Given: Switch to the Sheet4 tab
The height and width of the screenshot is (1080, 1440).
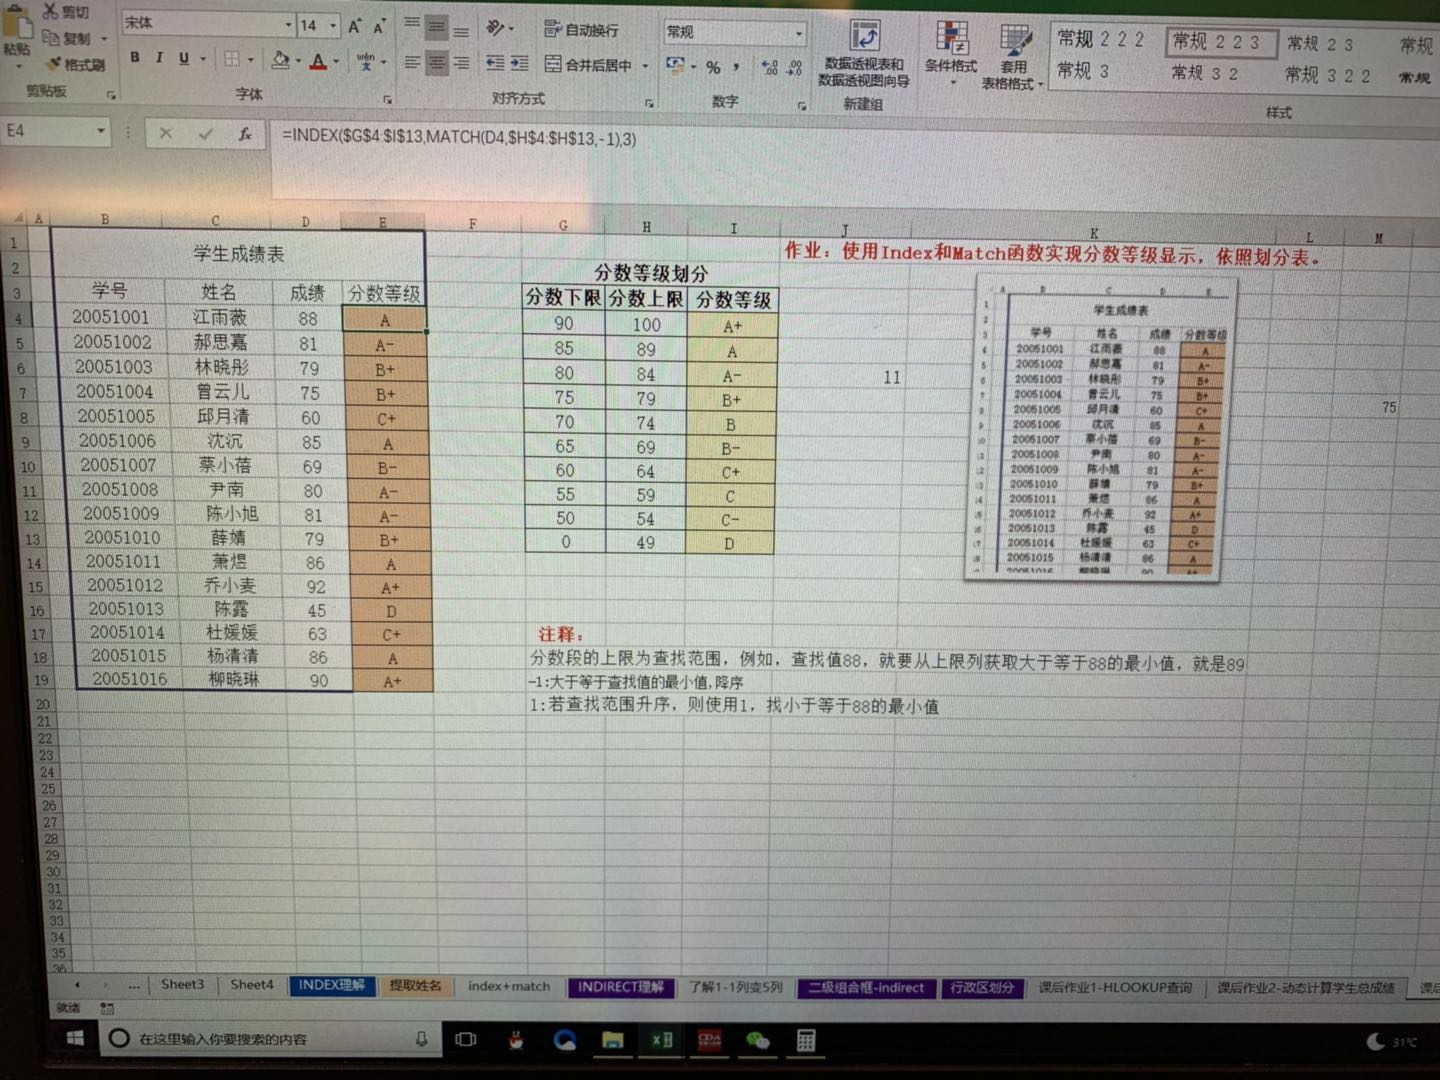Looking at the screenshot, I should click(251, 984).
